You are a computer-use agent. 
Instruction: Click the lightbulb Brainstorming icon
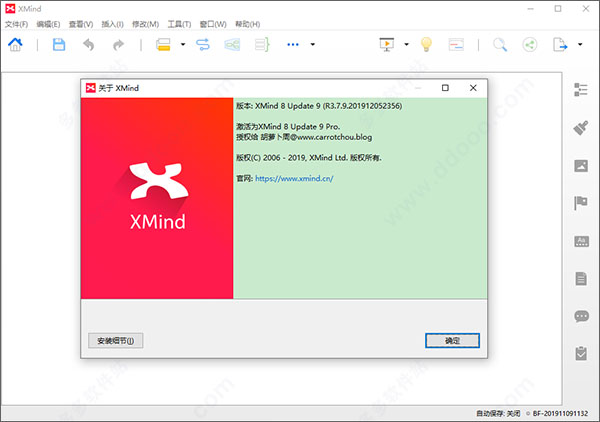(425, 44)
